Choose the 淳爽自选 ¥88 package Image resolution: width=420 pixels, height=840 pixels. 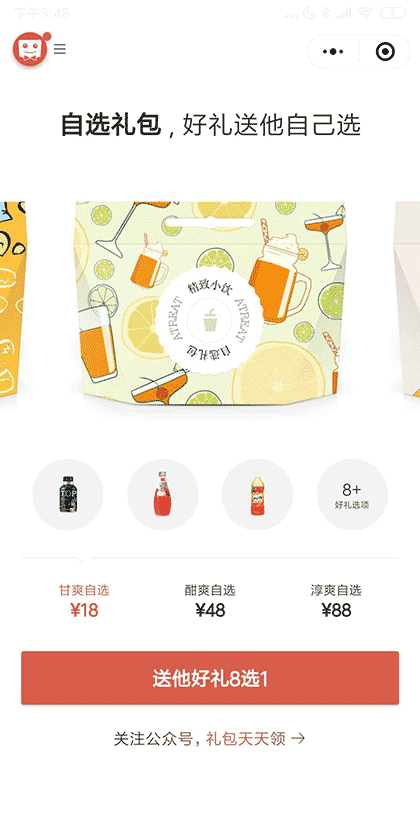[x=336, y=601]
